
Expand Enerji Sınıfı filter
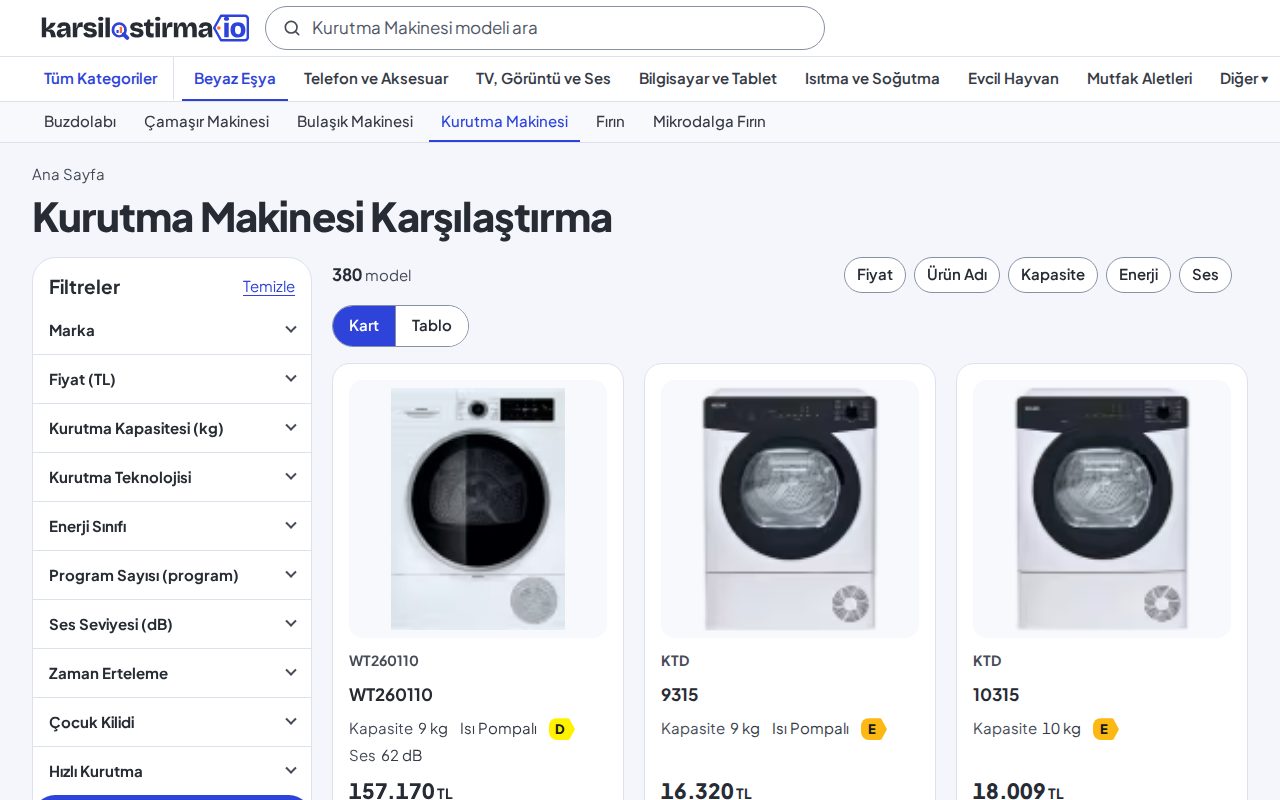(172, 526)
